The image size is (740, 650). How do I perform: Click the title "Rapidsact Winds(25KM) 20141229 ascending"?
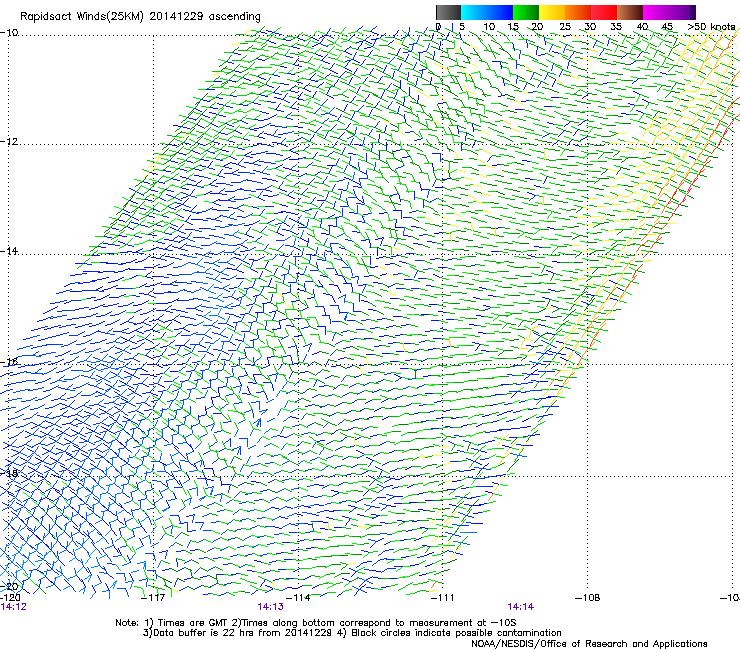click(140, 17)
